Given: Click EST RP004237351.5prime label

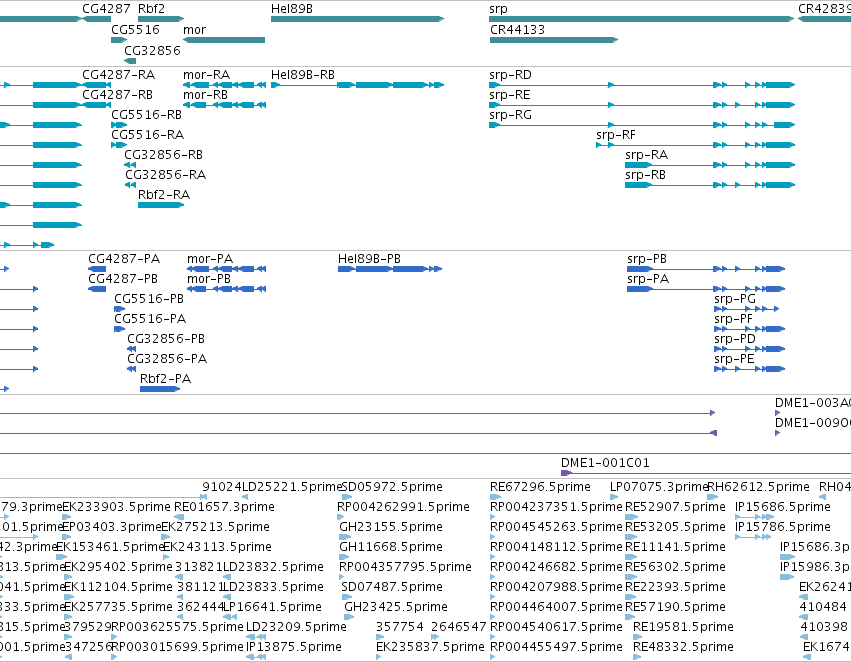Looking at the screenshot, I should click(556, 507).
